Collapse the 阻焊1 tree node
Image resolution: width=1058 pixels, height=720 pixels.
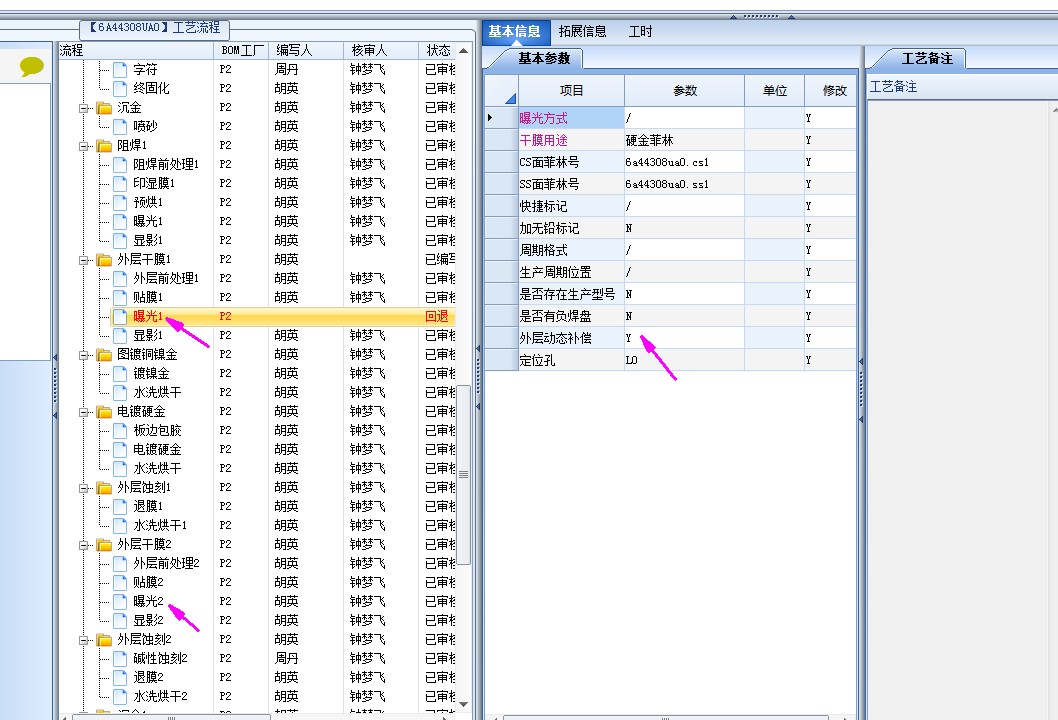tap(84, 146)
